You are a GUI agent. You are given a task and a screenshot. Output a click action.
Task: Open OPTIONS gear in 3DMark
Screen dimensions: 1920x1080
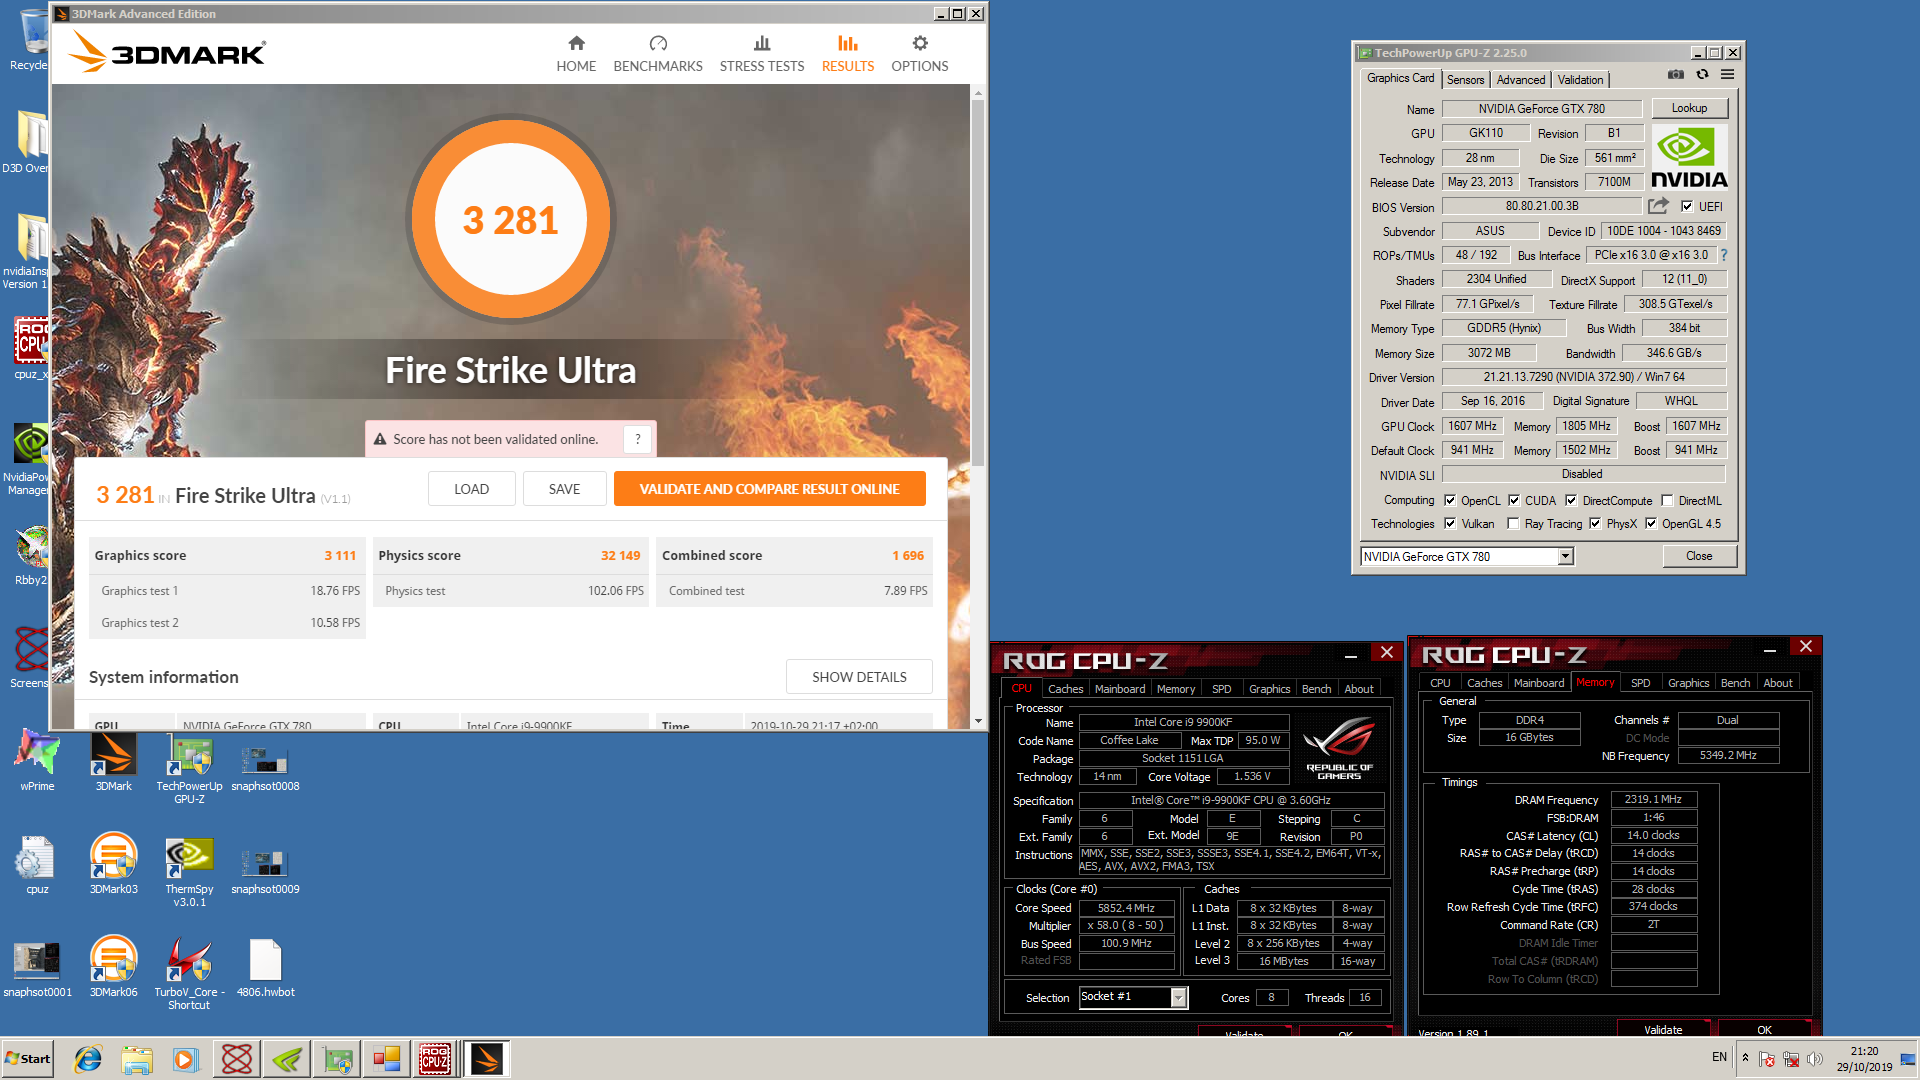(920, 54)
